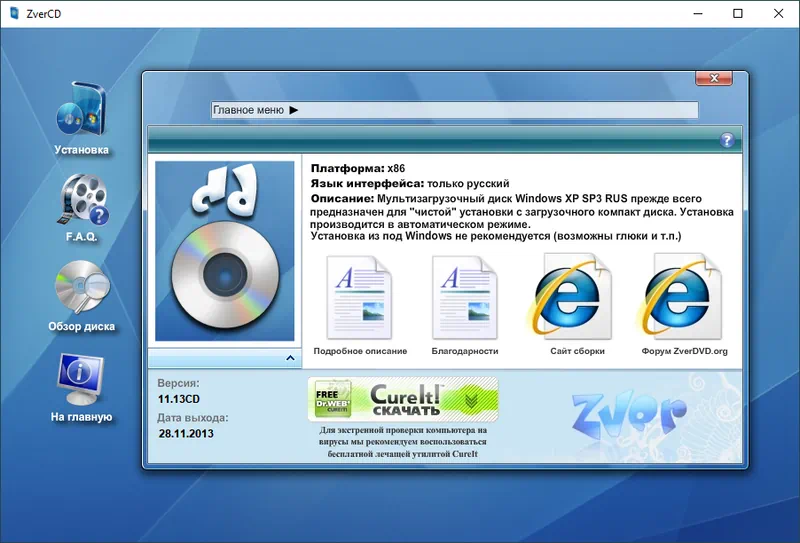Click the Установка label
The width and height of the screenshot is (800, 543).
[82, 150]
